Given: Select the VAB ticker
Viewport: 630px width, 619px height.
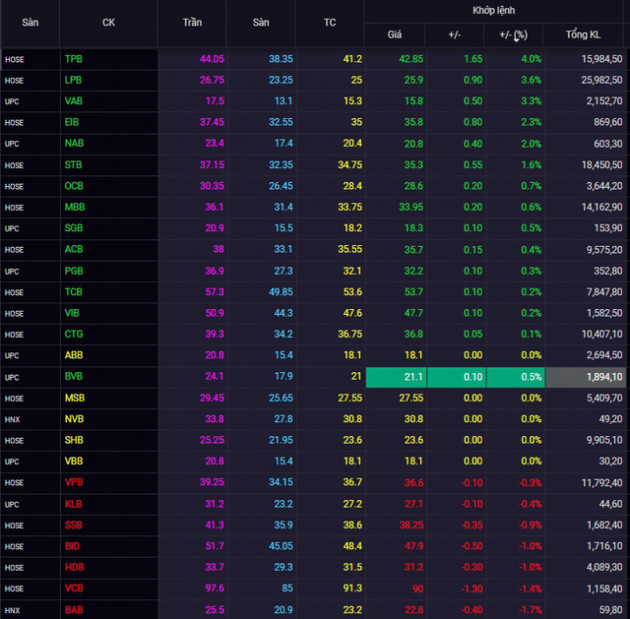Looking at the screenshot, I should (74, 101).
